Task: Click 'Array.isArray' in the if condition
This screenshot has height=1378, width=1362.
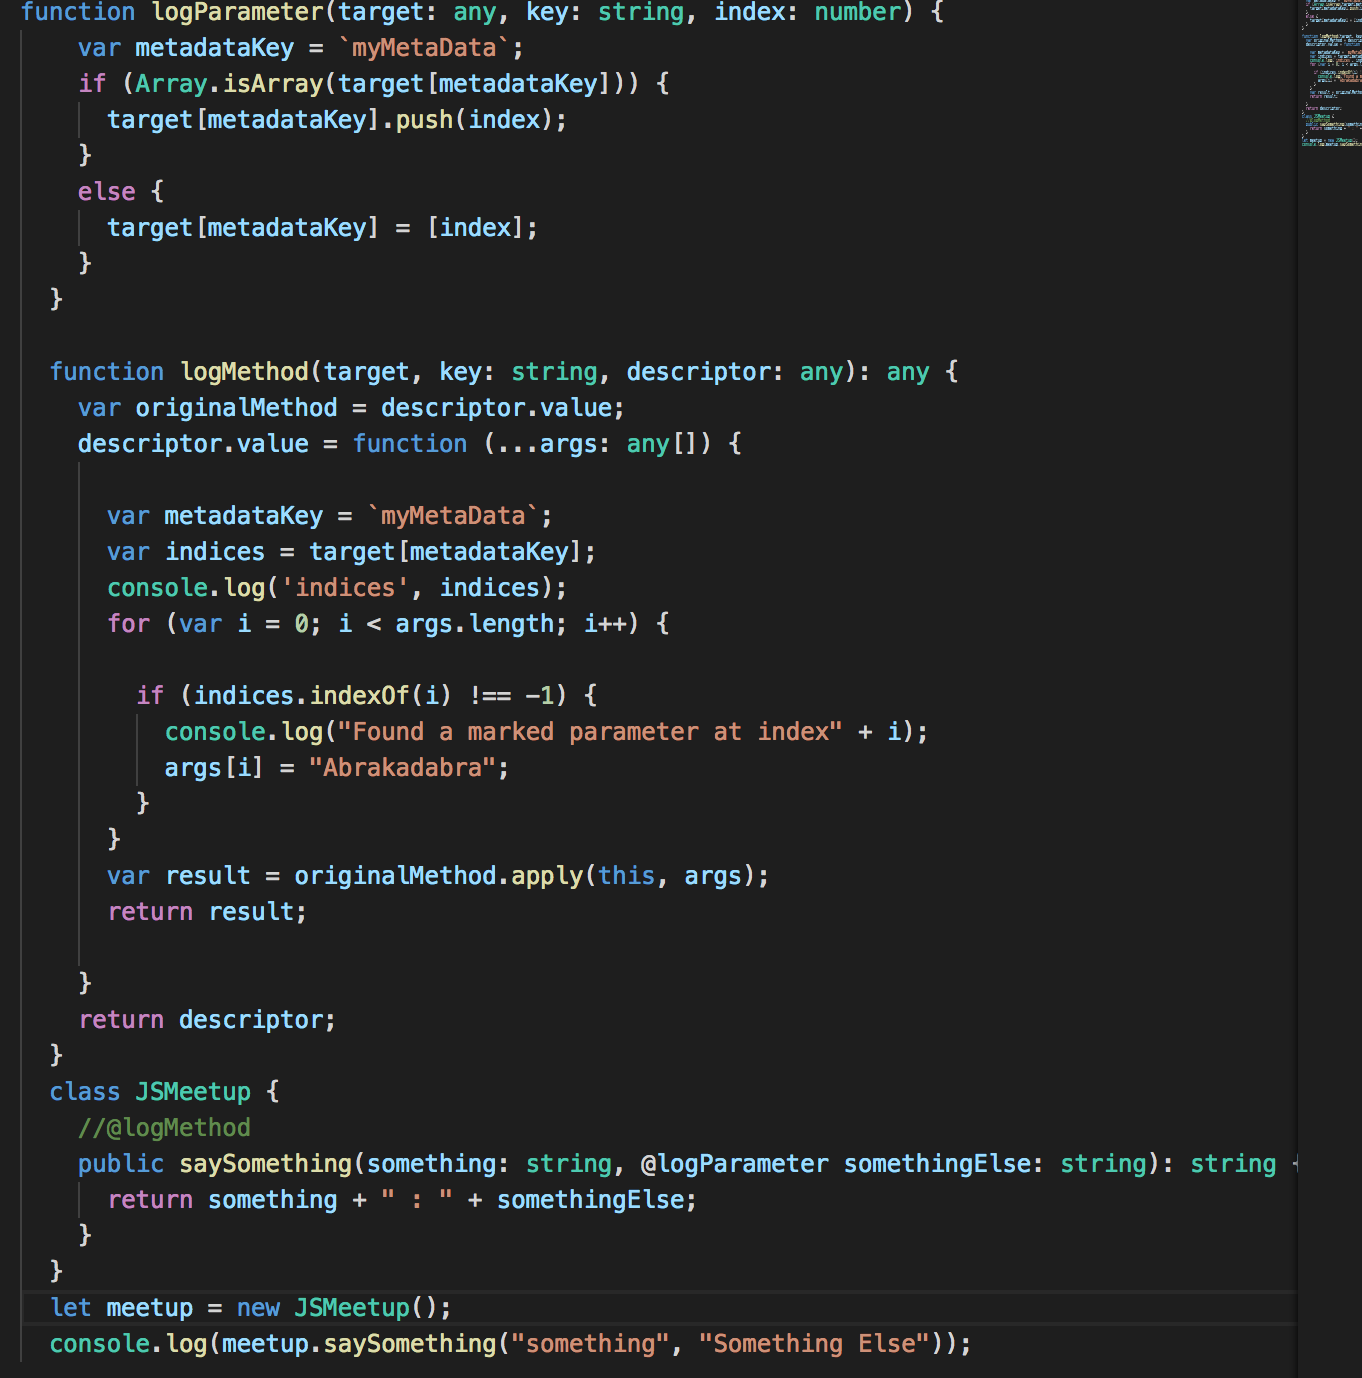Action: (x=229, y=84)
